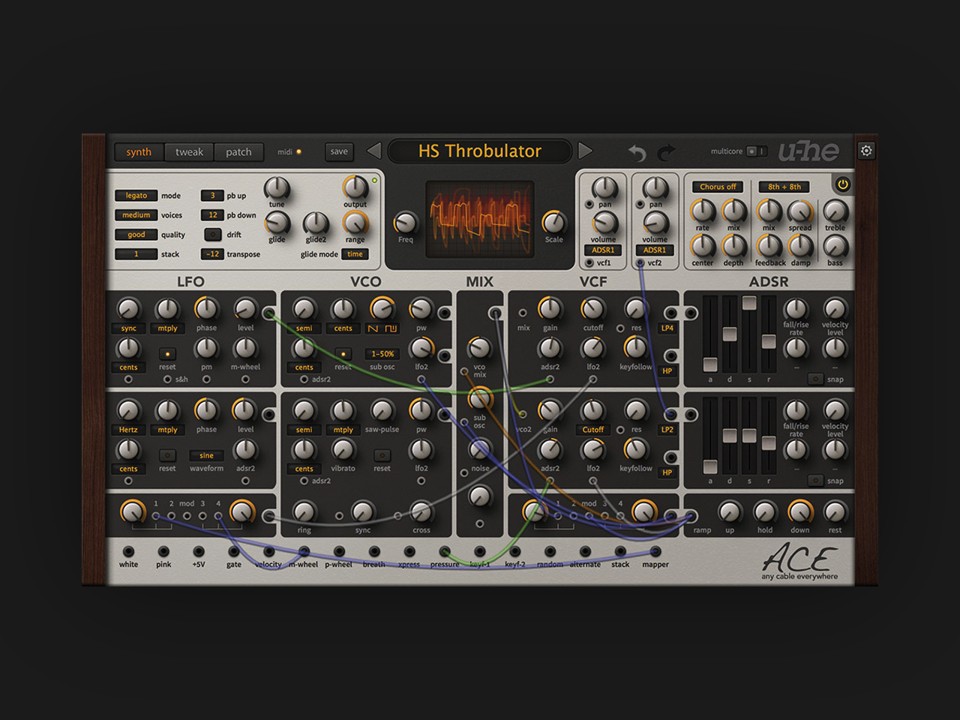Select the sawtooth waveform icon in VCO1
960x720 pixels.
coord(373,329)
